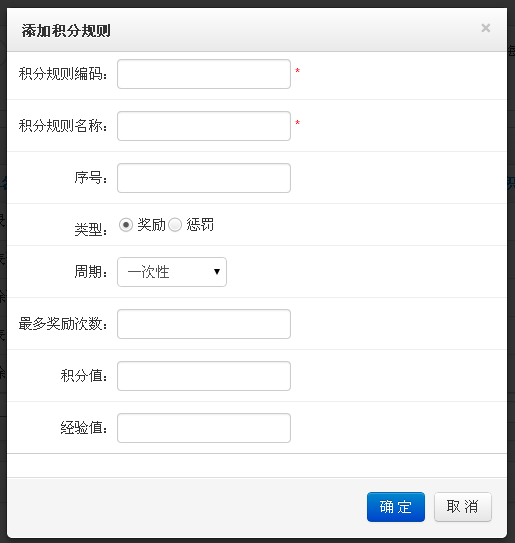Close the 添加积分规则 dialog with the X
This screenshot has width=515, height=543.
pyautogui.click(x=486, y=28)
